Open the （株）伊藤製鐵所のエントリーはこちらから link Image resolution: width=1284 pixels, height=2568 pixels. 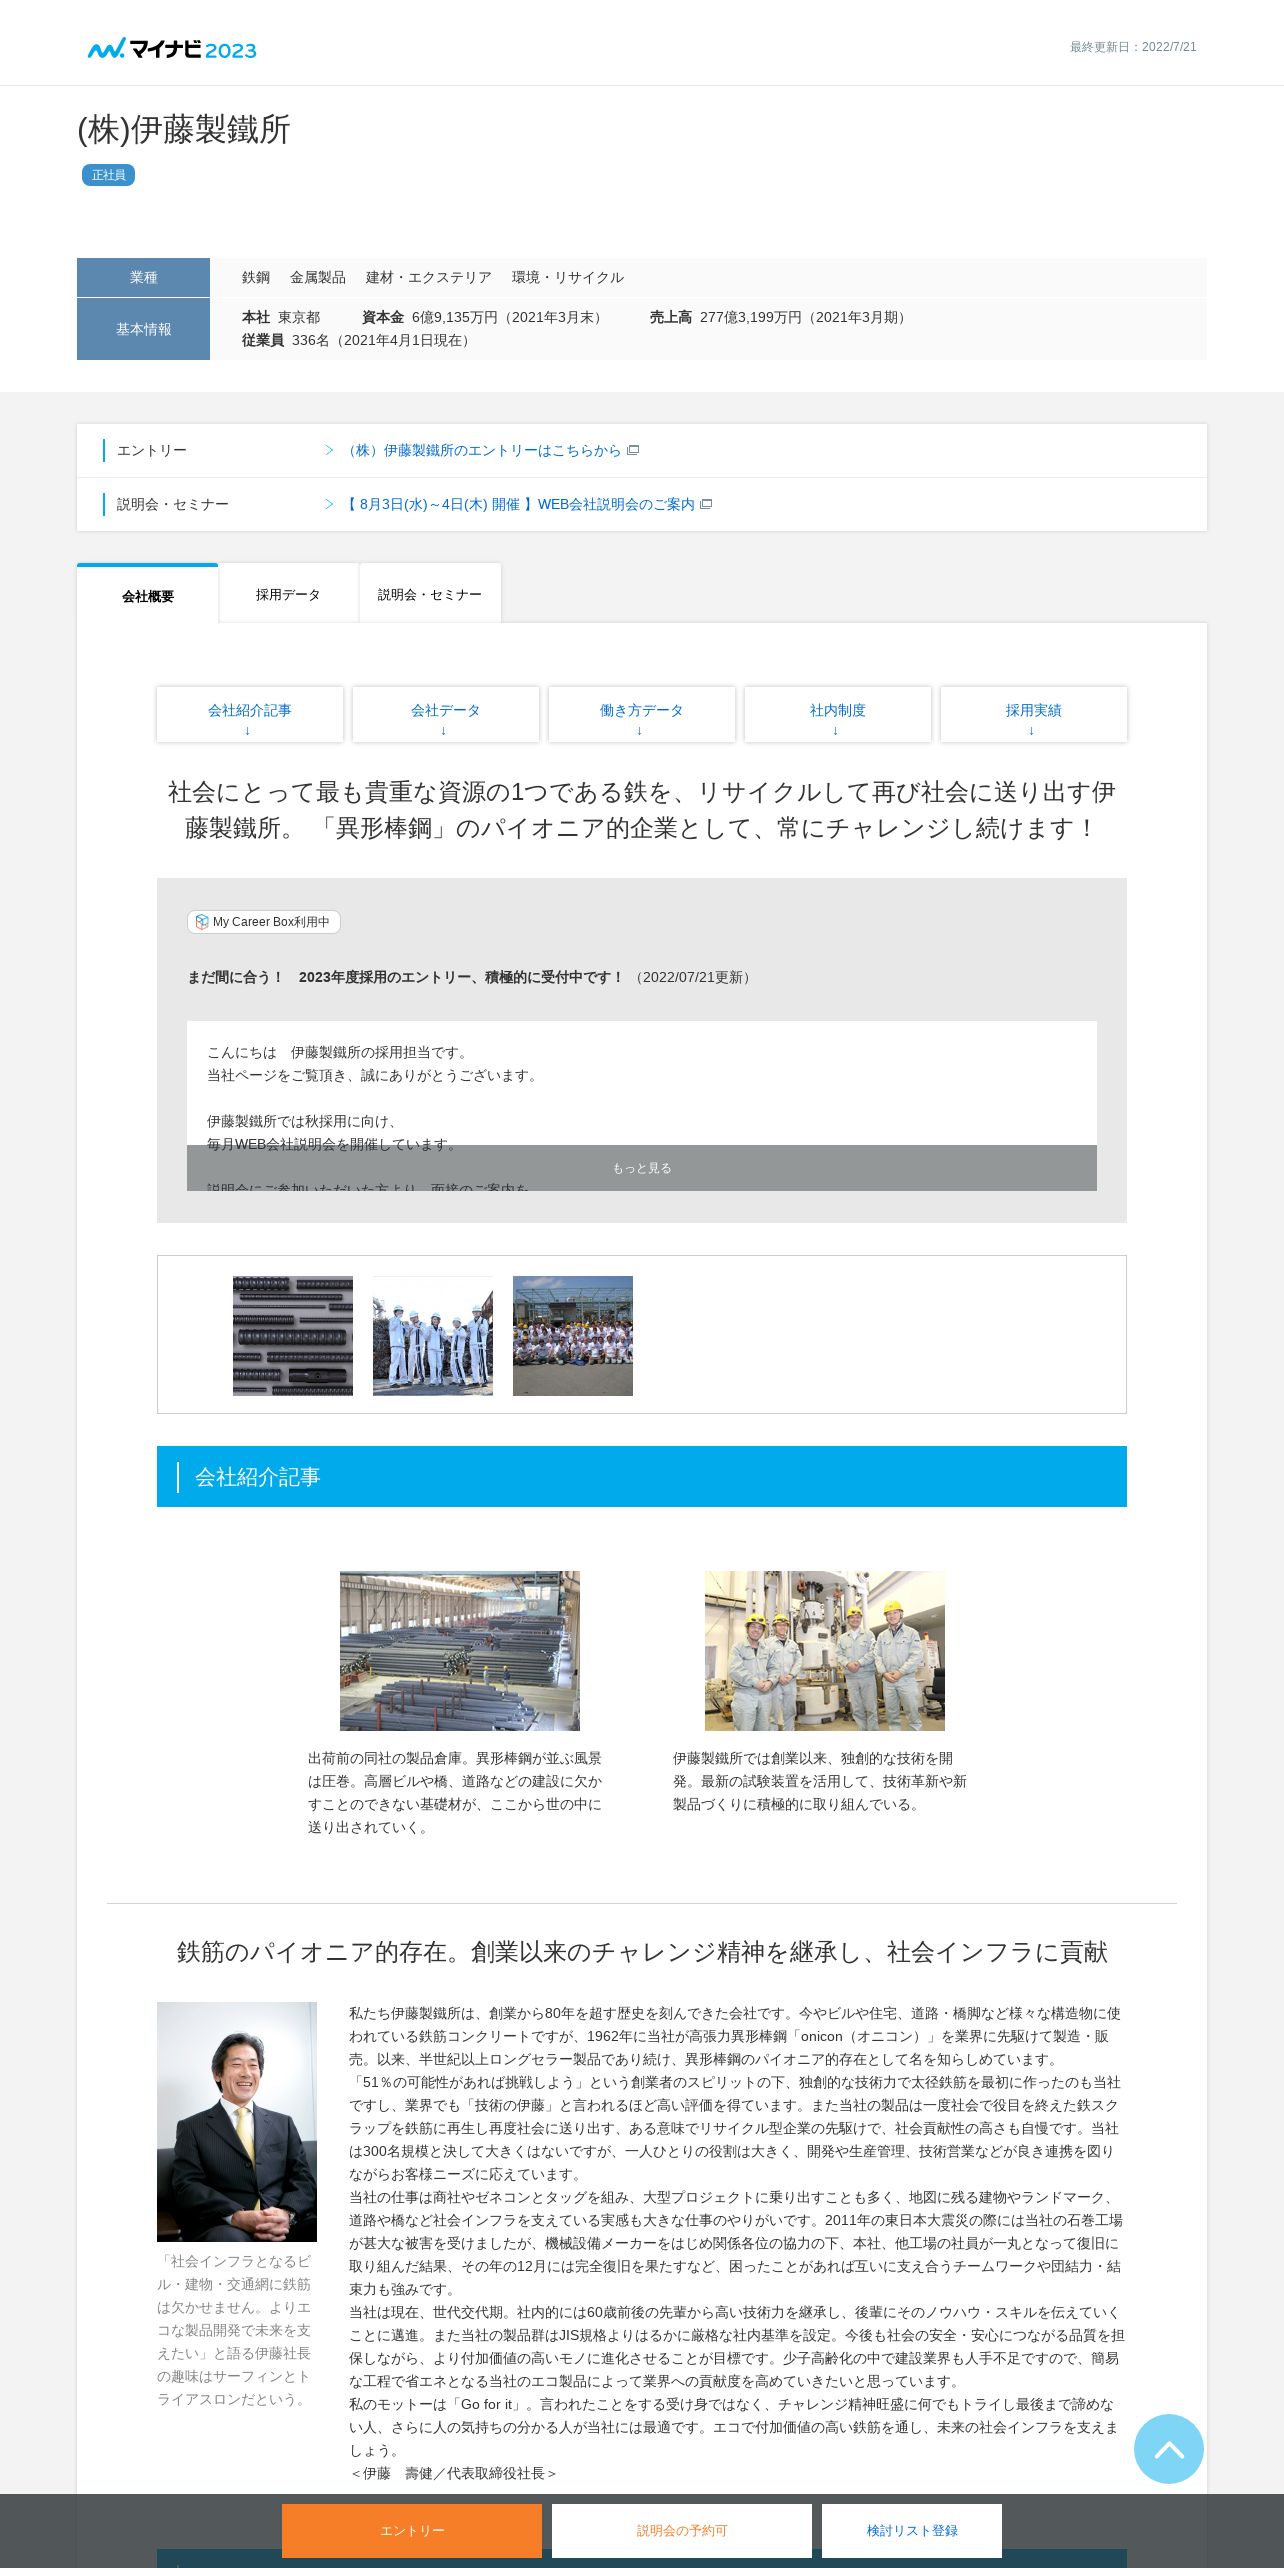pyautogui.click(x=482, y=451)
